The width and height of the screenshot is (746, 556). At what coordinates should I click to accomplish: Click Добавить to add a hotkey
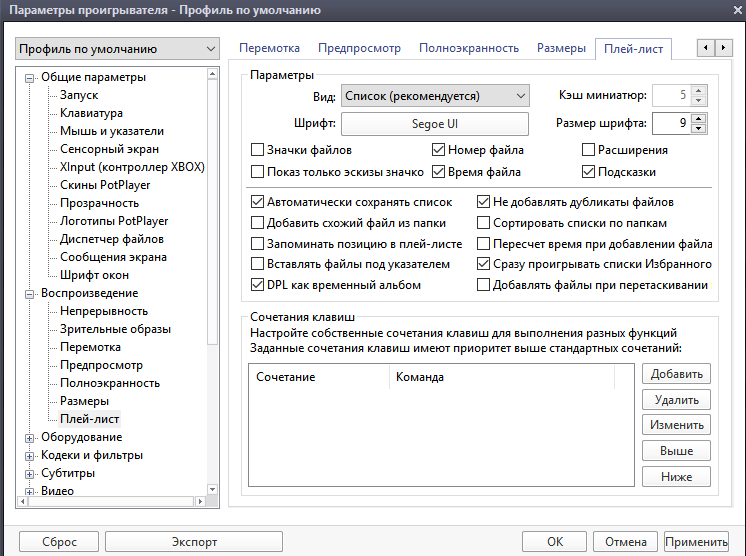[x=676, y=374]
